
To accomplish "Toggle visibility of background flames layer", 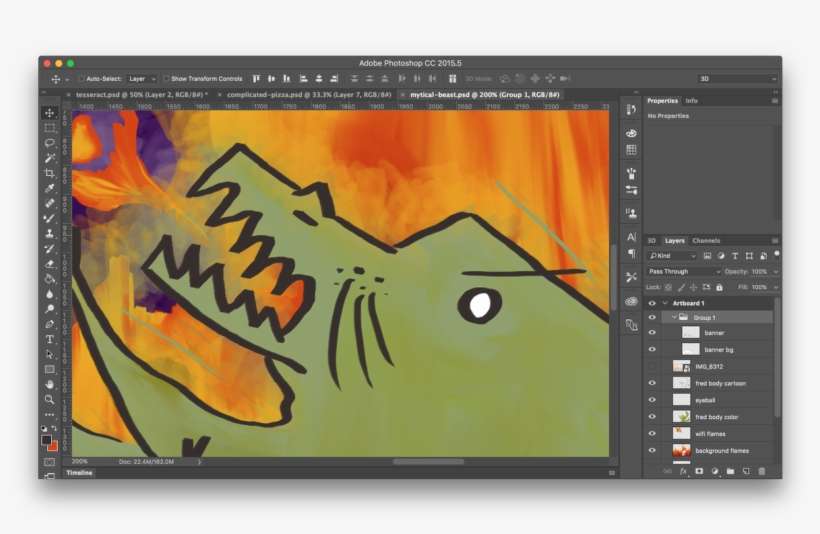I will pos(652,451).
